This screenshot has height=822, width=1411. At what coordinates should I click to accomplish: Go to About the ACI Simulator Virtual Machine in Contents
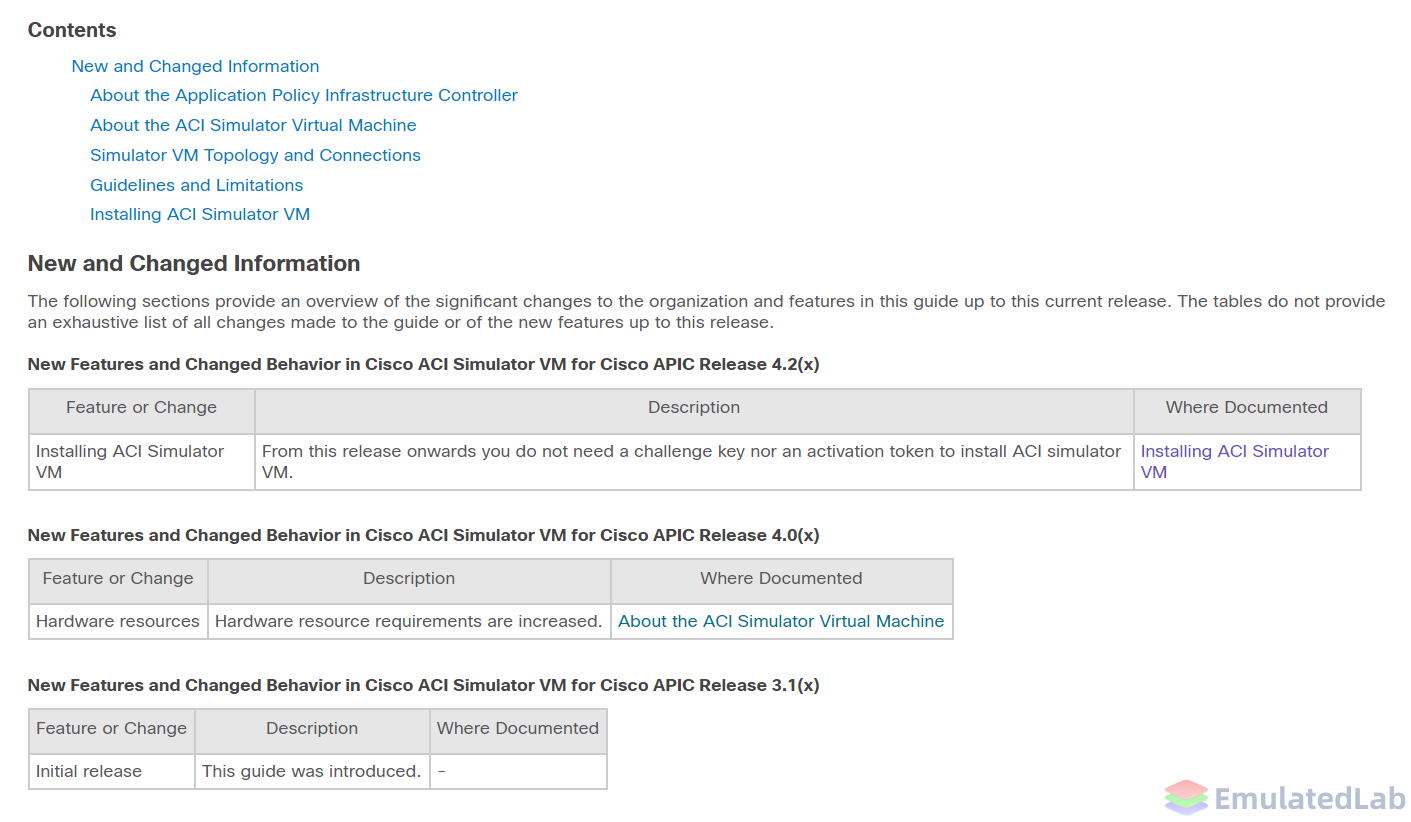coord(253,125)
